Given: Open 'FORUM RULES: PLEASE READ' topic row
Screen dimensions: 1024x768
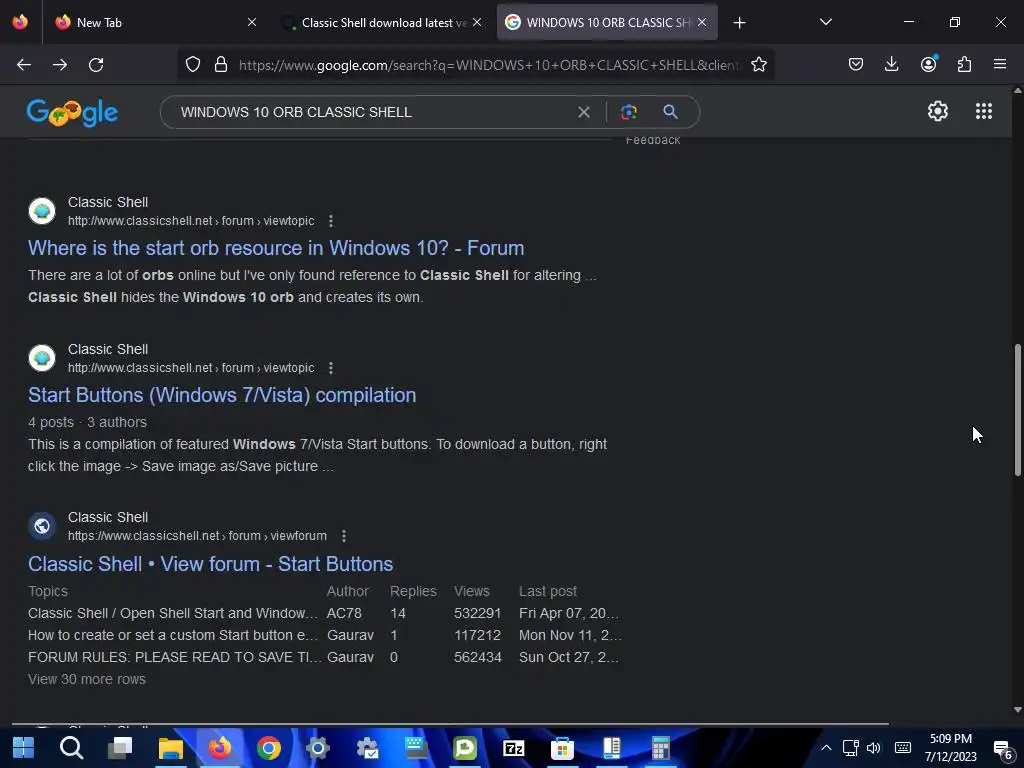Looking at the screenshot, I should click(x=174, y=658).
